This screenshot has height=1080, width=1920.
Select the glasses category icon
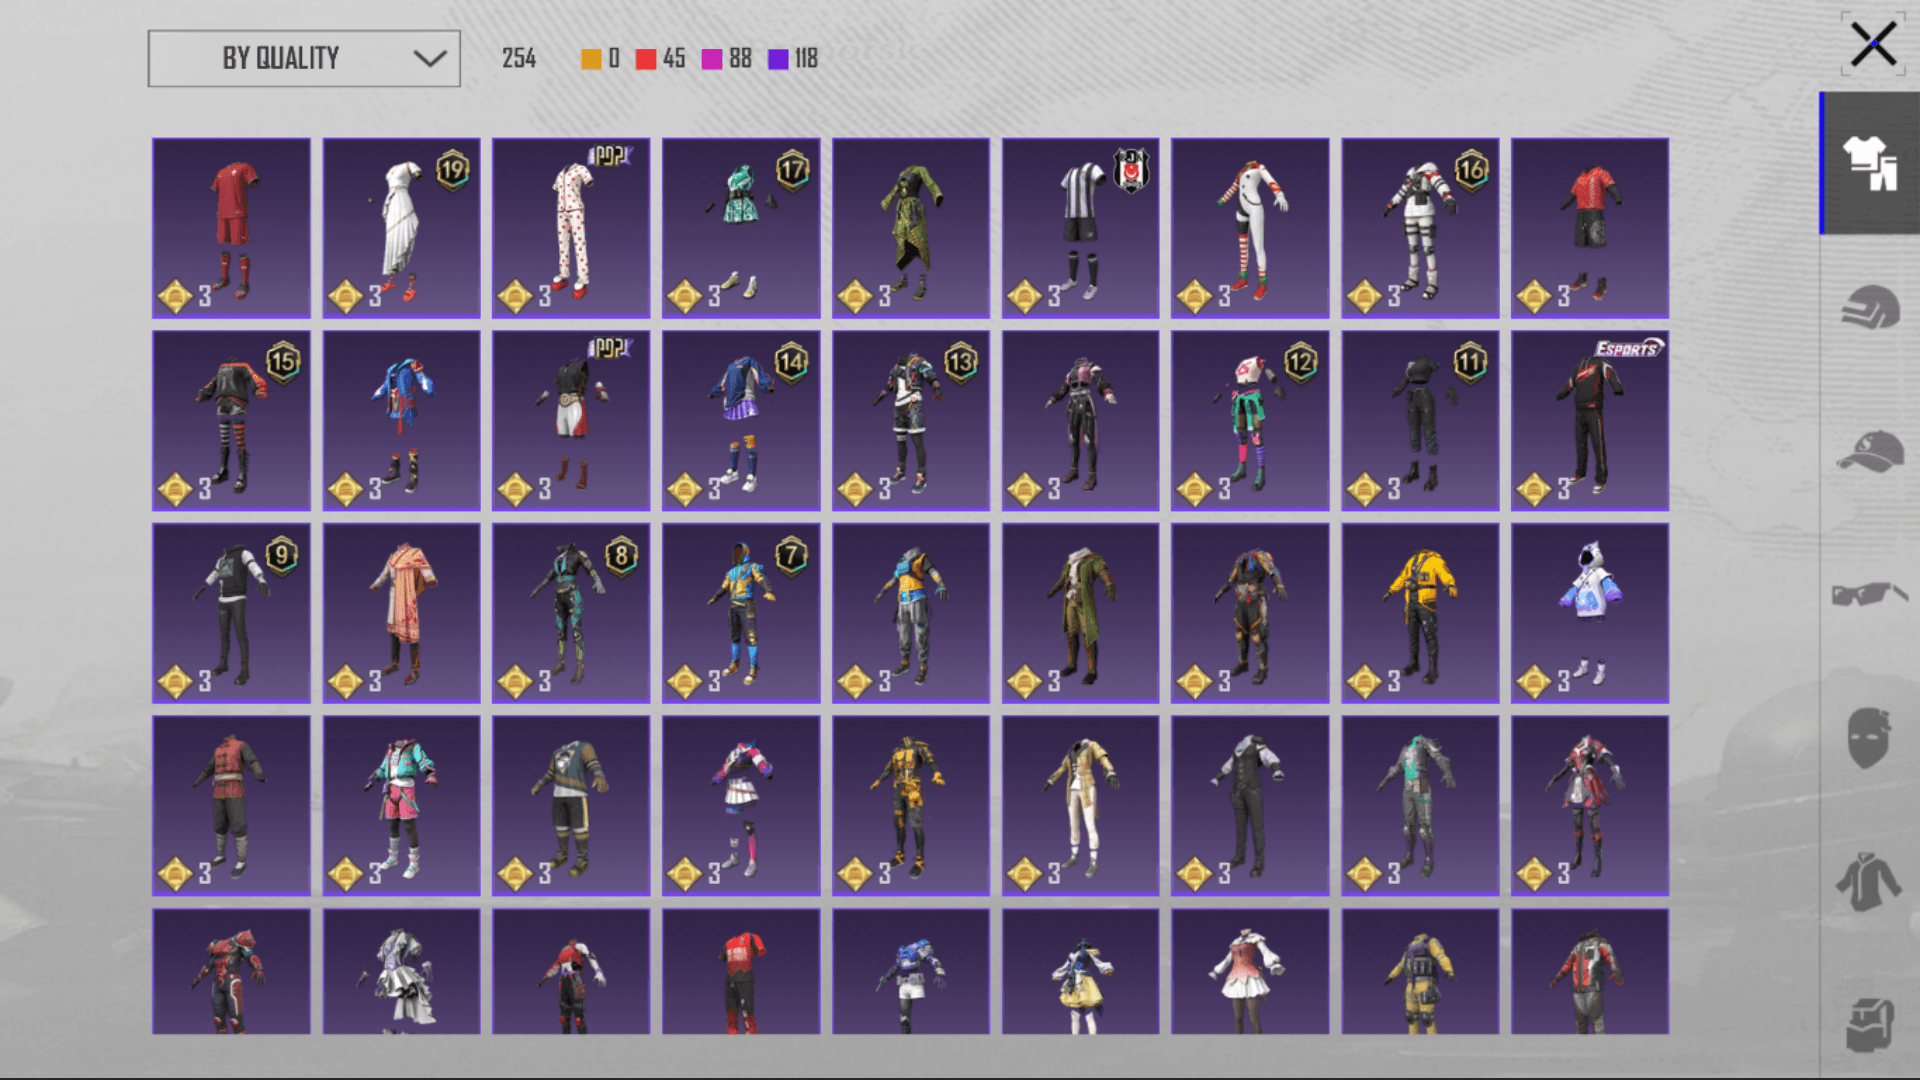coord(1870,594)
